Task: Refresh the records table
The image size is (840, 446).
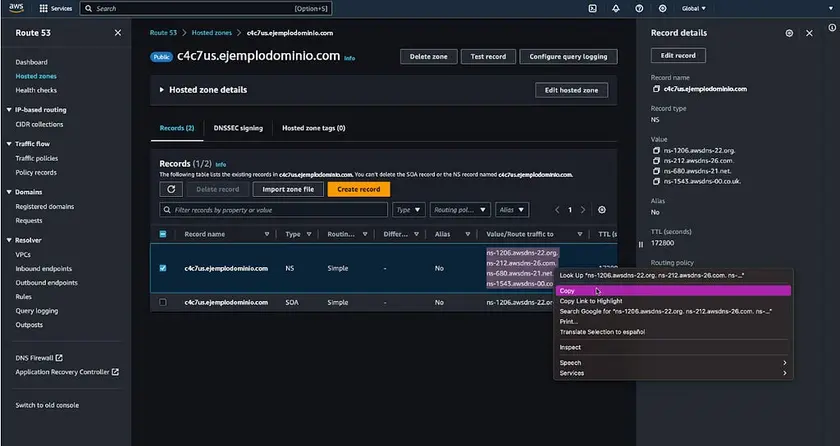Action: (171, 189)
